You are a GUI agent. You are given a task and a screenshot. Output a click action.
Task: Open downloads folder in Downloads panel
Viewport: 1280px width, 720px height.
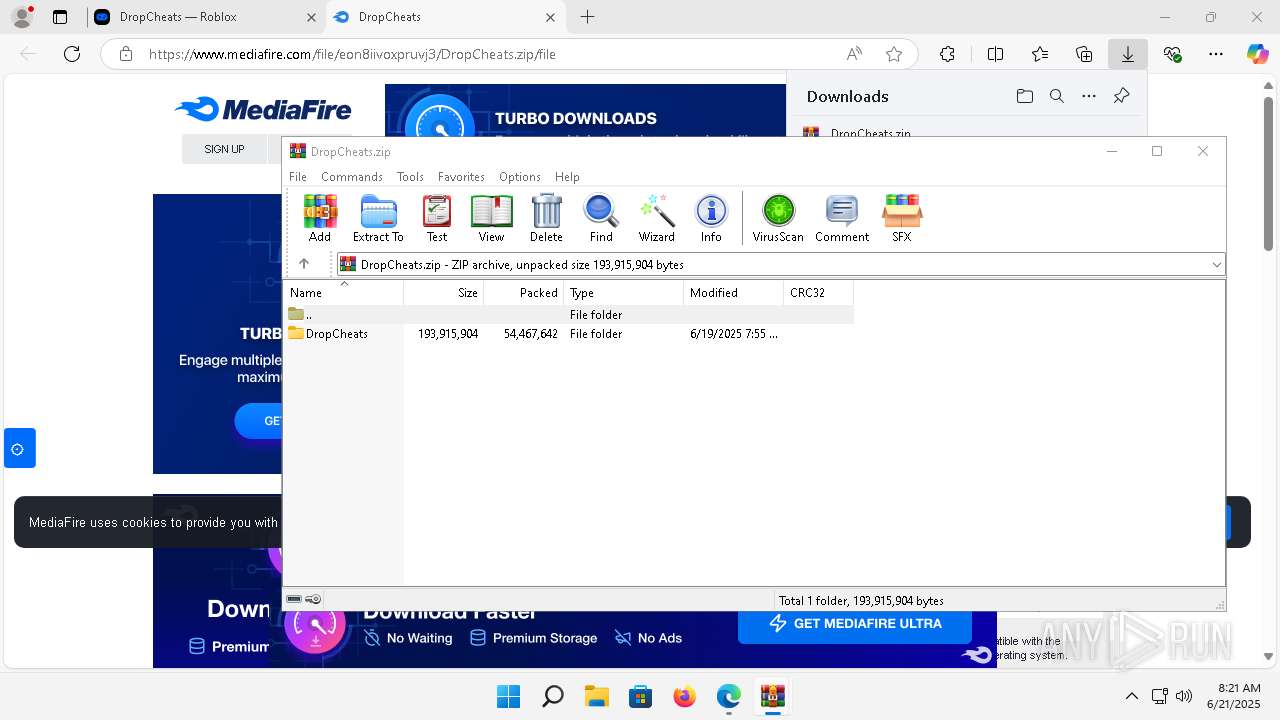pyautogui.click(x=1024, y=96)
